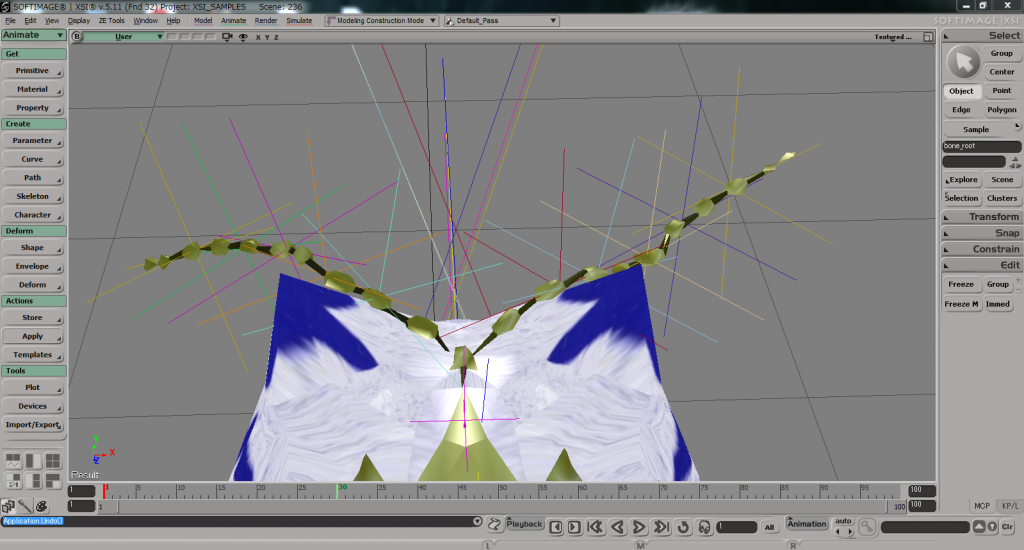Image resolution: width=1024 pixels, height=550 pixels.
Task: Click the range slider bar below timeline
Action: (x=502, y=506)
